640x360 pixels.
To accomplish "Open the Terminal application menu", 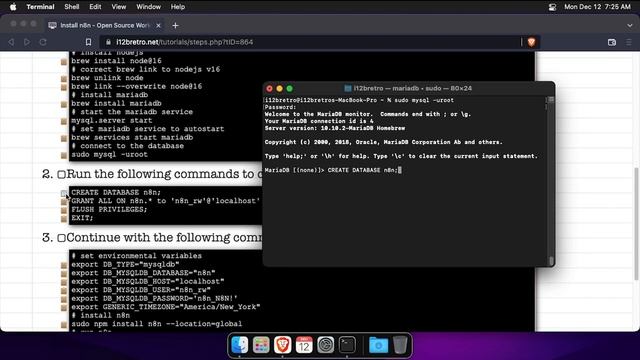I will (40, 7).
